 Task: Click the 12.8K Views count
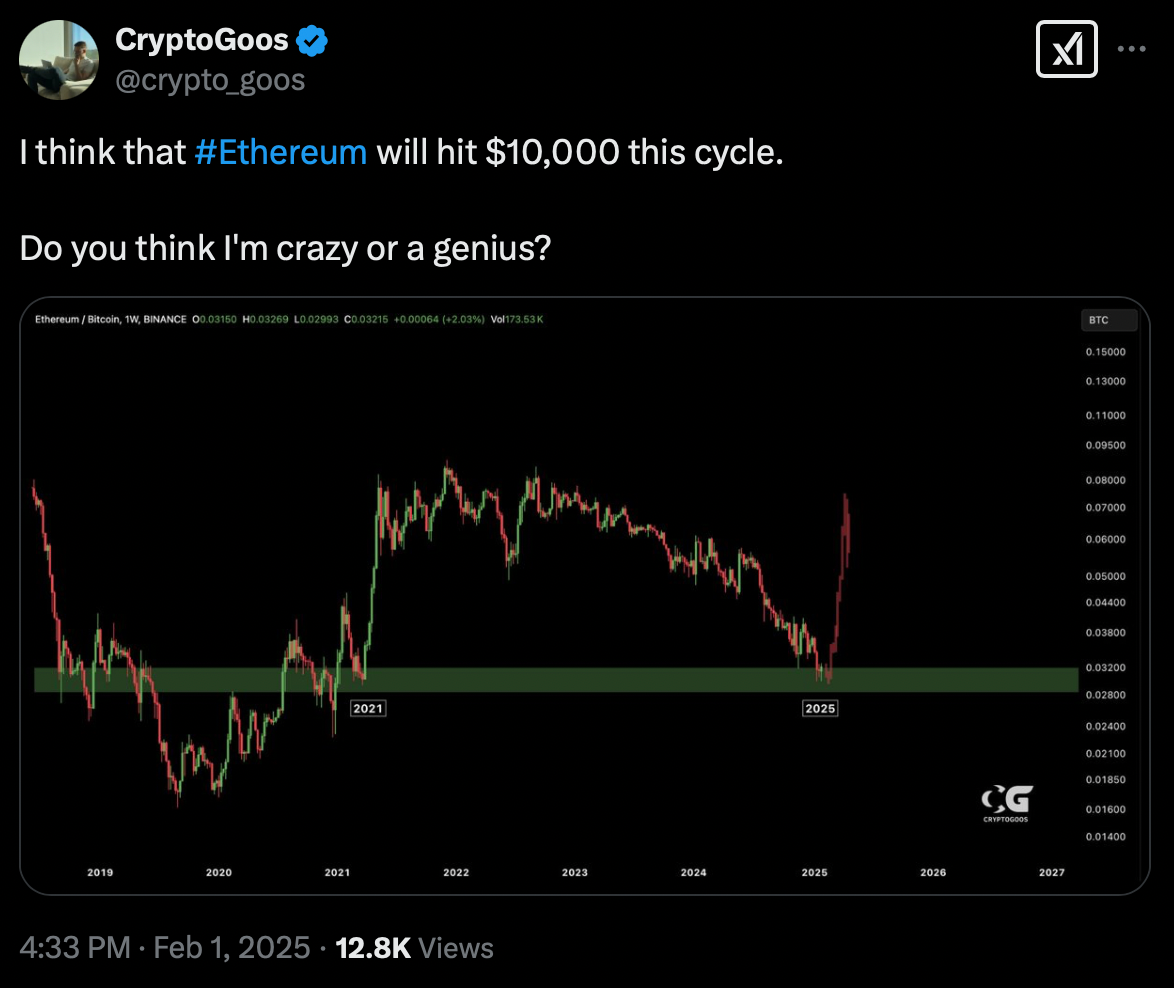414,948
